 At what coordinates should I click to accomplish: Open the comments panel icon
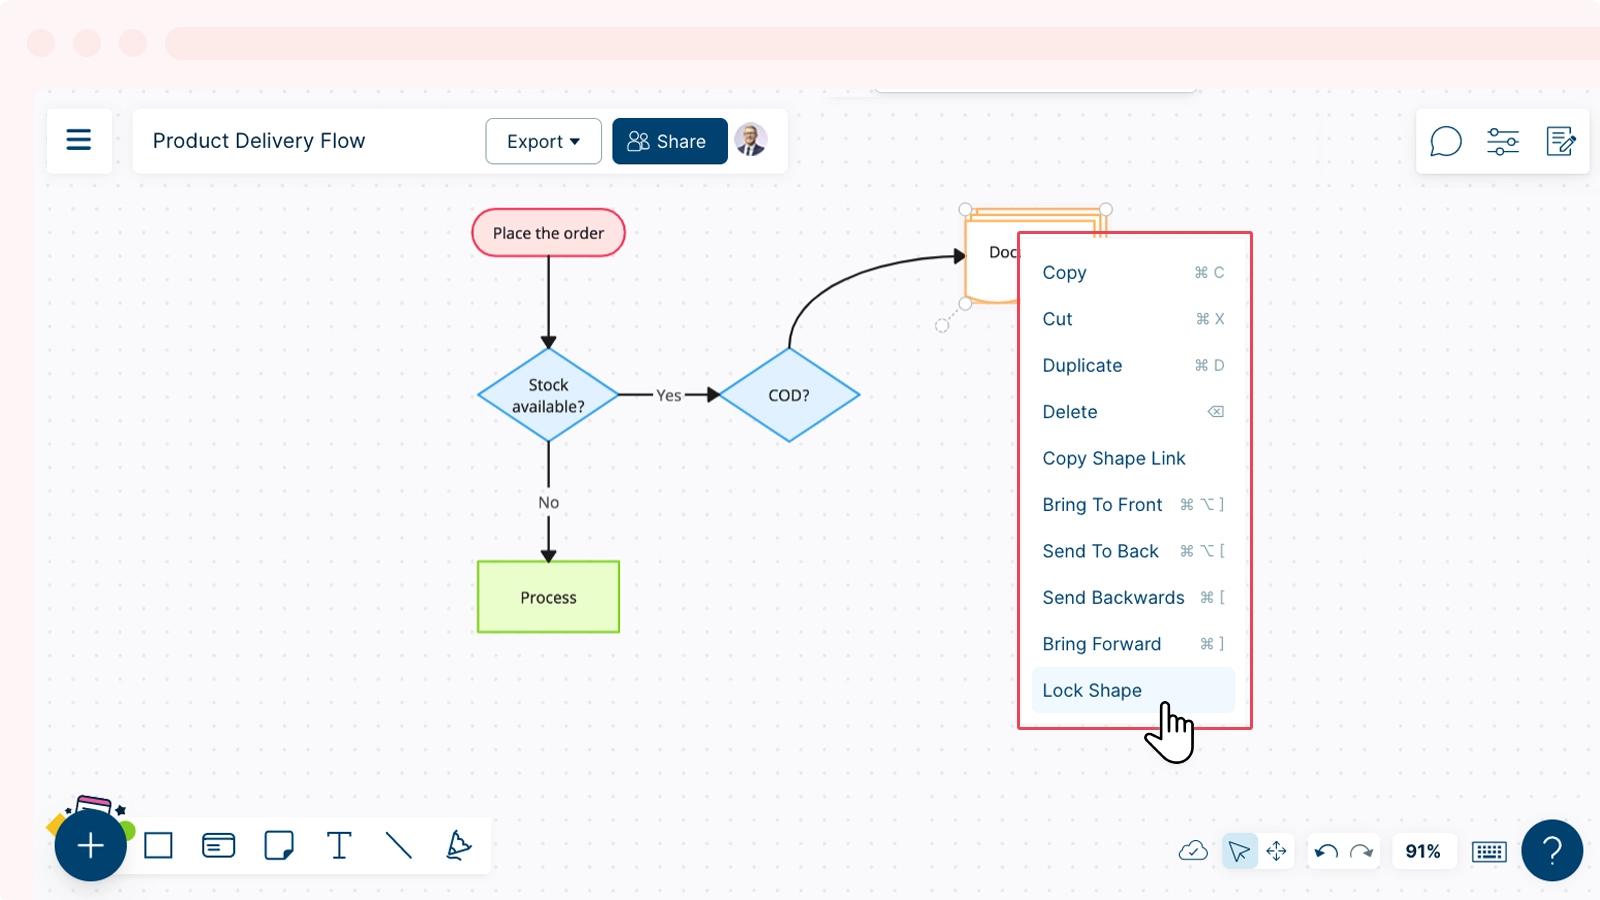pos(1445,141)
